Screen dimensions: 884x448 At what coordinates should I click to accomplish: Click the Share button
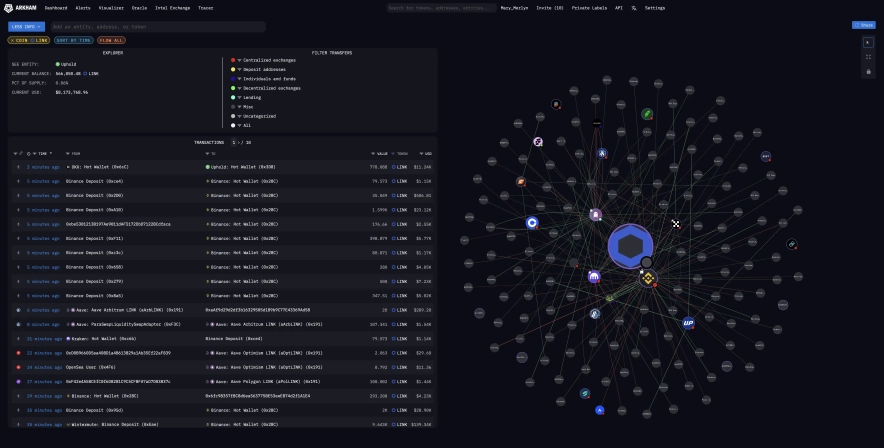pos(862,25)
